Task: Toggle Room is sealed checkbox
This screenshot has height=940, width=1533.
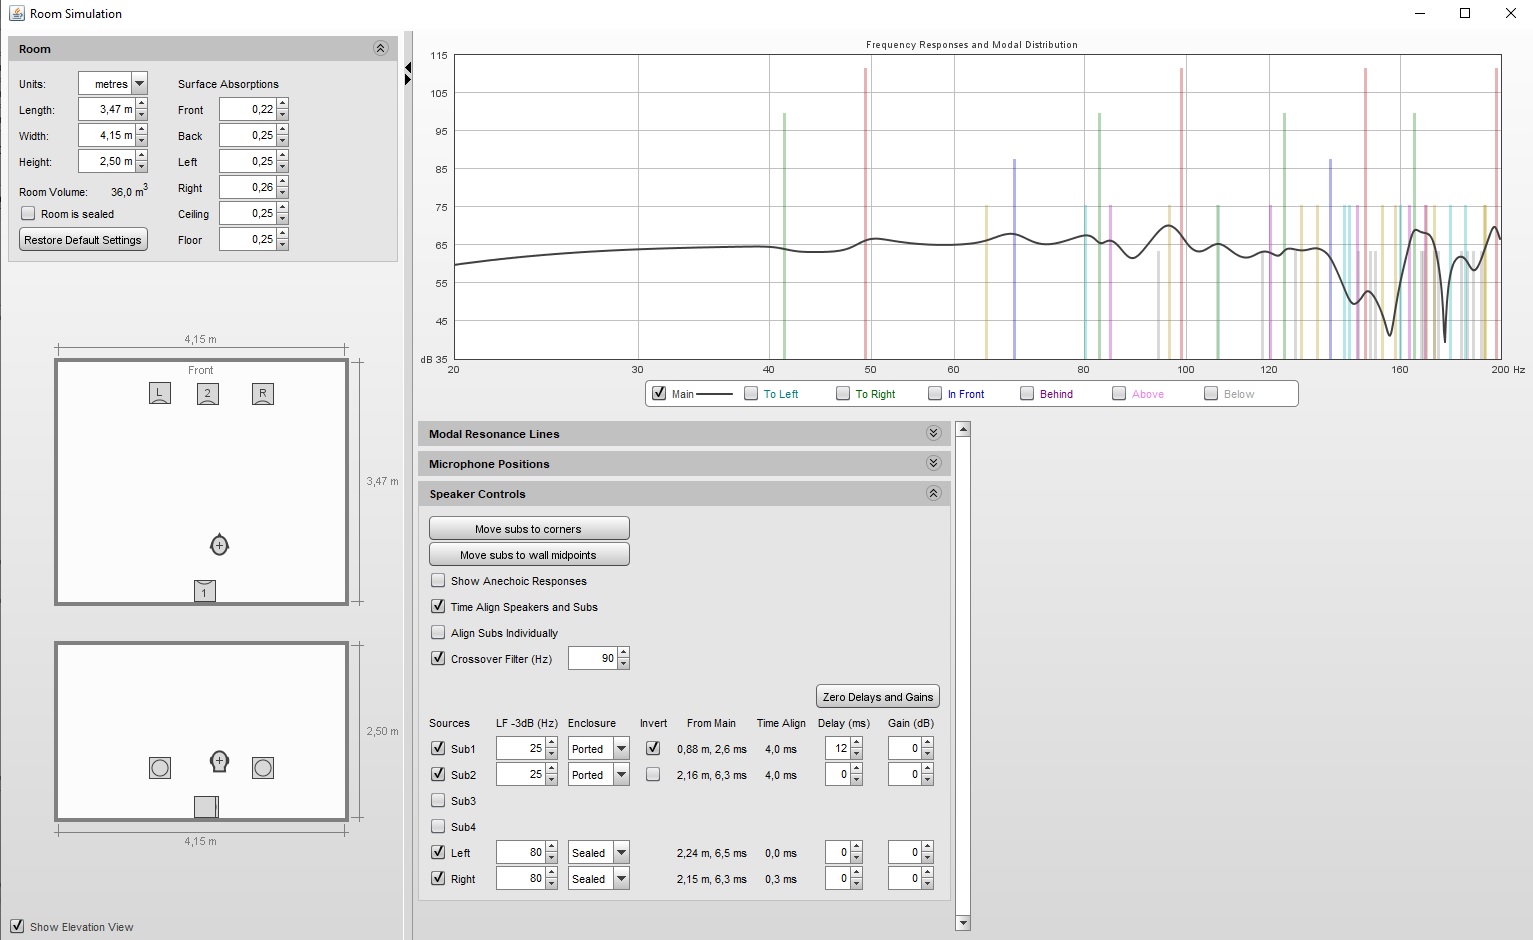Action: click(x=28, y=213)
